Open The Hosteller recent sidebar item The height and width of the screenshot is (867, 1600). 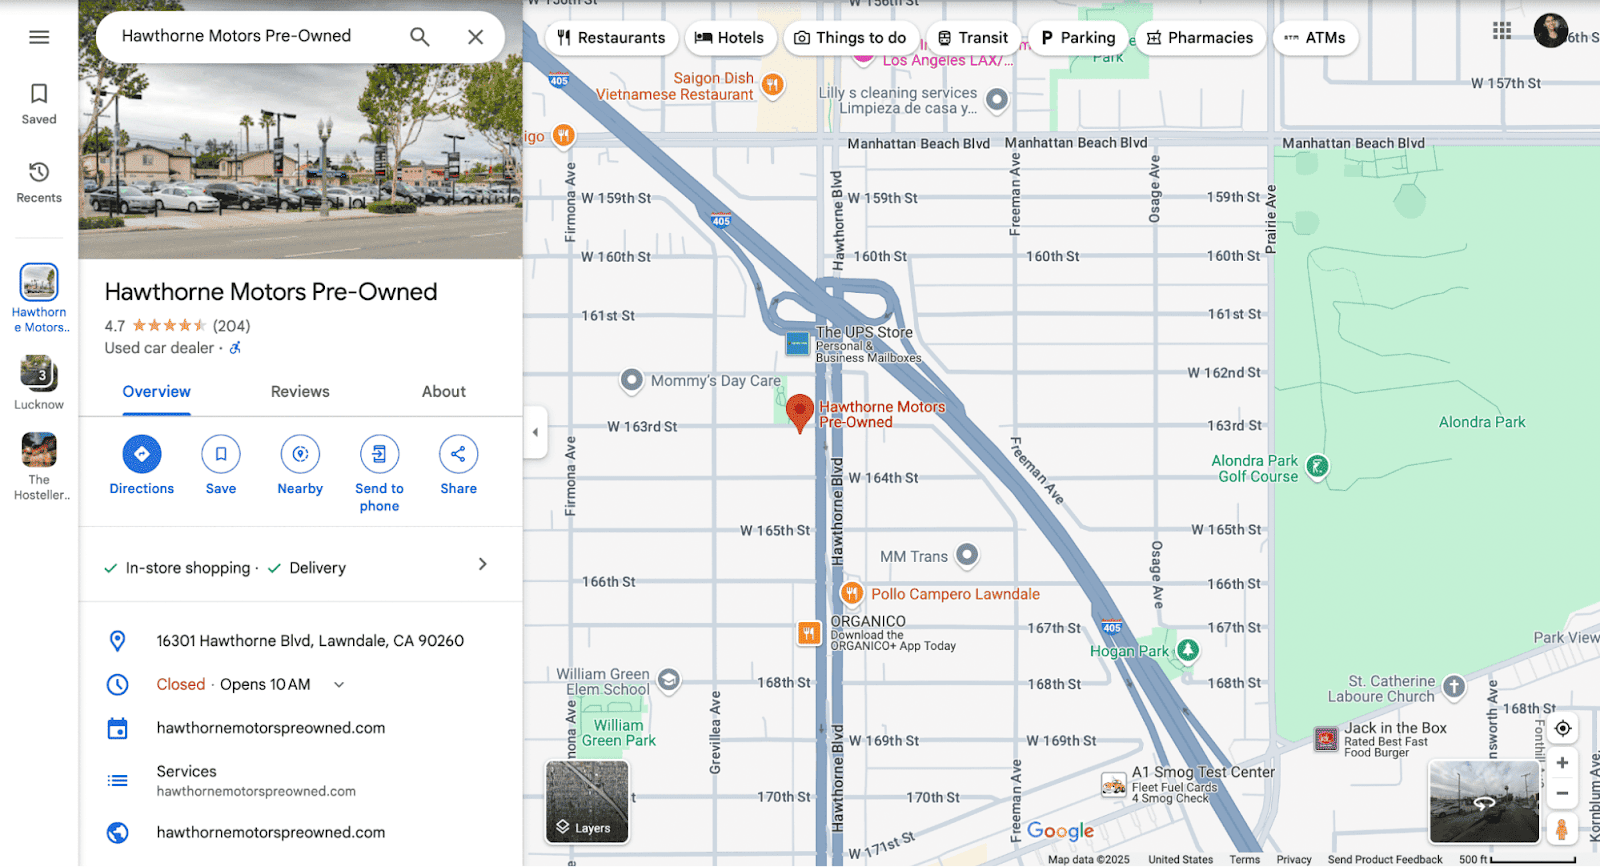(39, 466)
